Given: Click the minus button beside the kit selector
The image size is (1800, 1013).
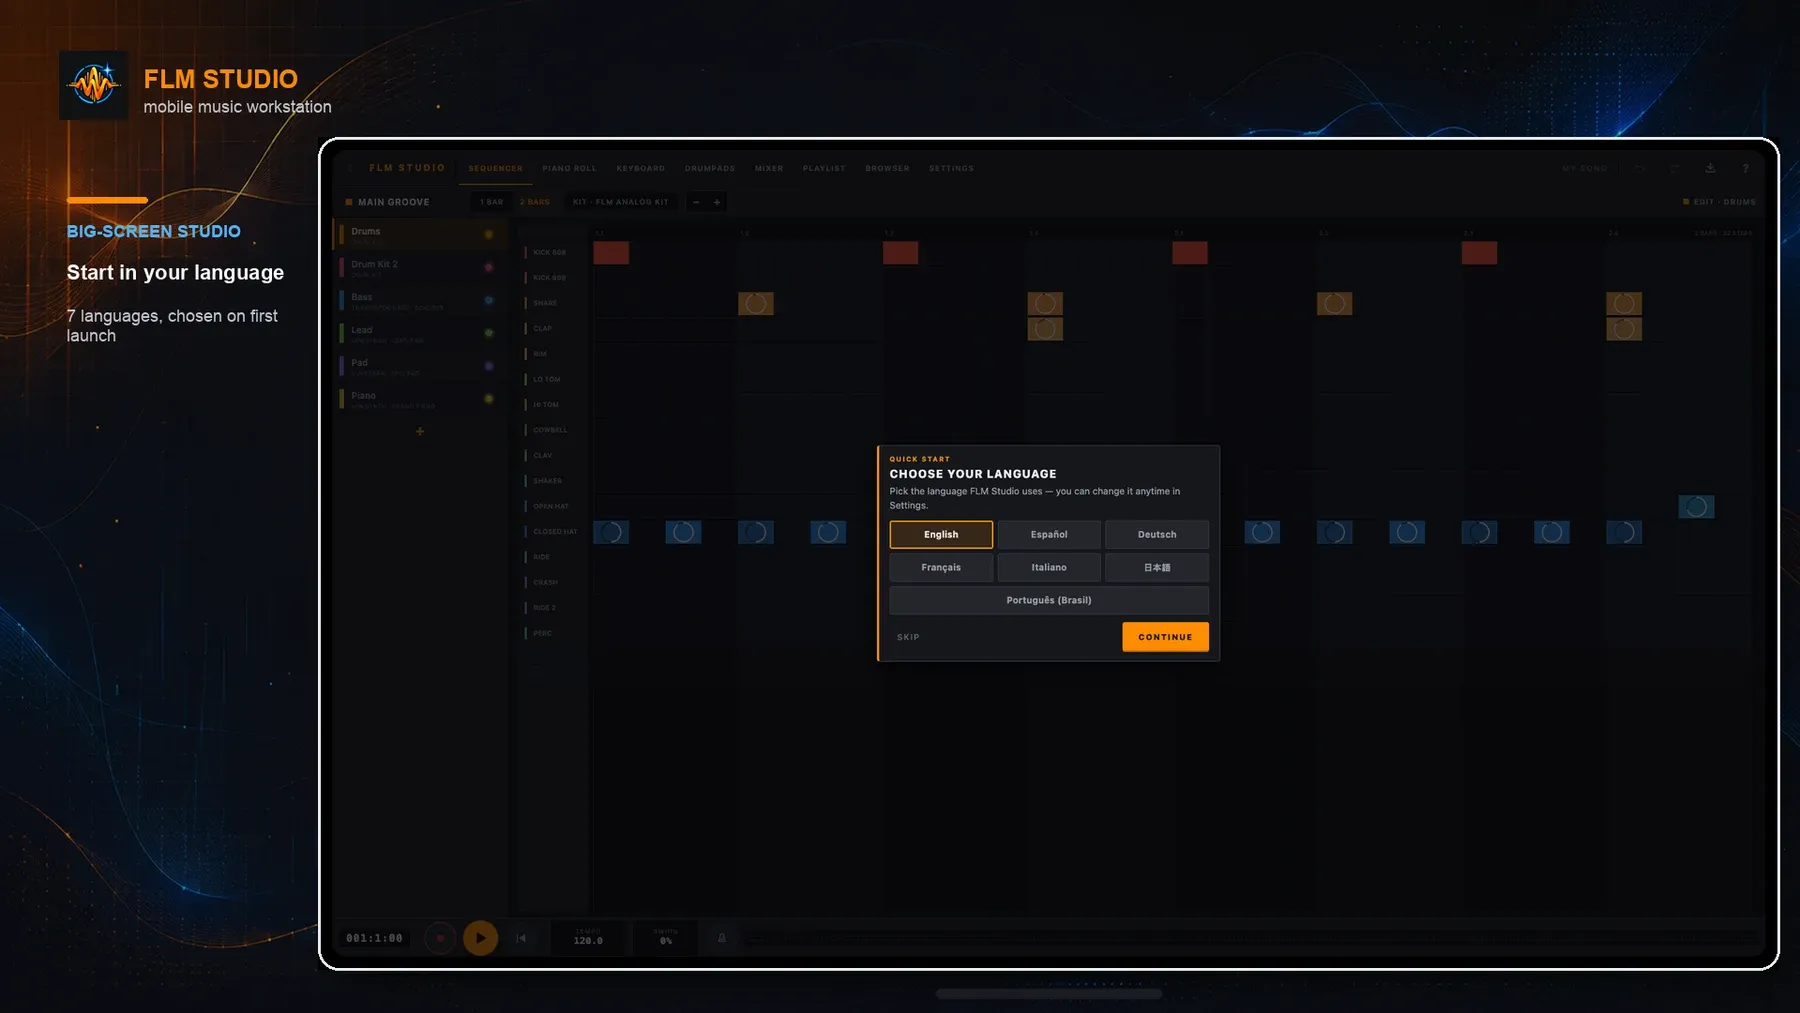Looking at the screenshot, I should coord(697,202).
